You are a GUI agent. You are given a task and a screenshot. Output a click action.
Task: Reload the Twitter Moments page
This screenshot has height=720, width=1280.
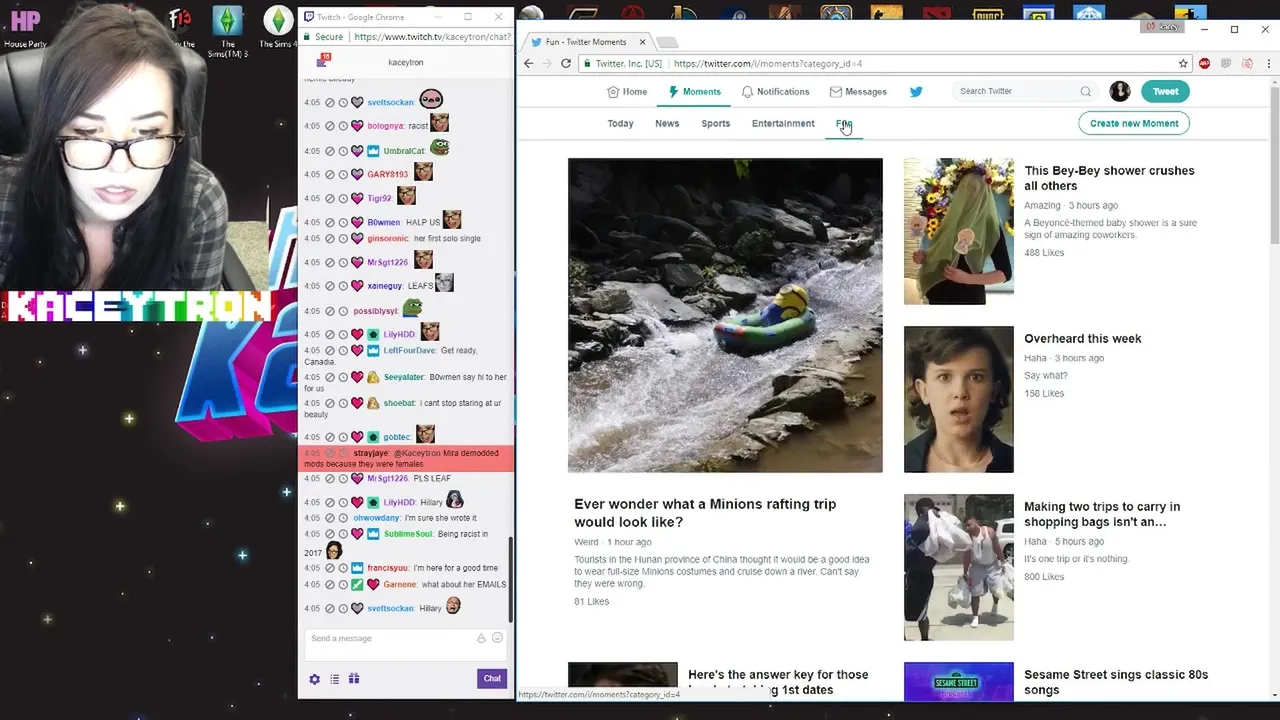(566, 63)
